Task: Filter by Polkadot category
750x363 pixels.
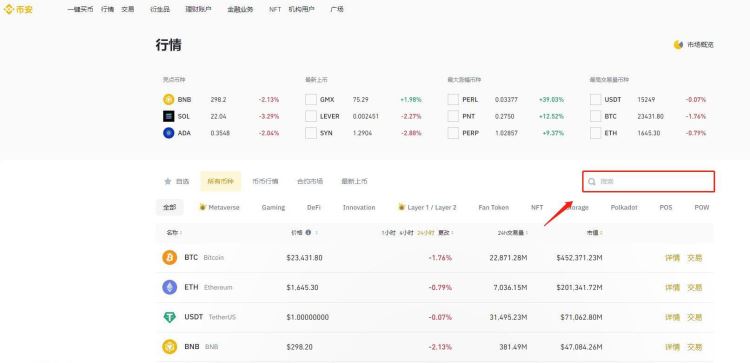Action: 624,208
